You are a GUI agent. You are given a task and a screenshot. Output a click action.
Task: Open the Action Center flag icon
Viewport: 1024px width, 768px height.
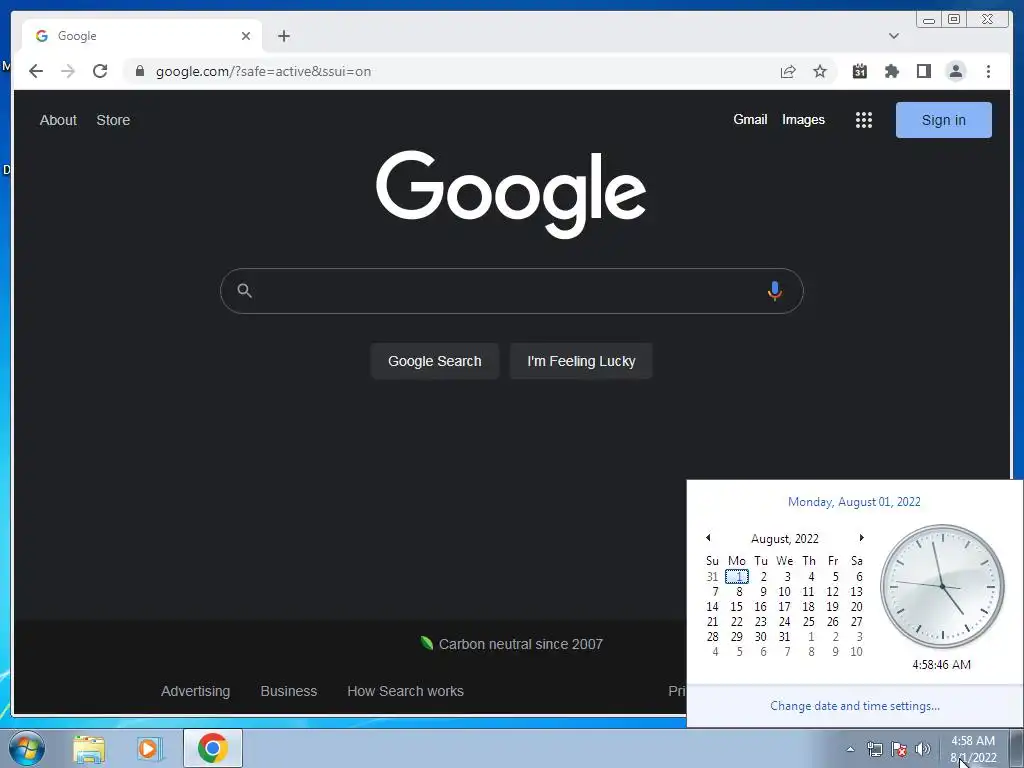[x=899, y=749]
